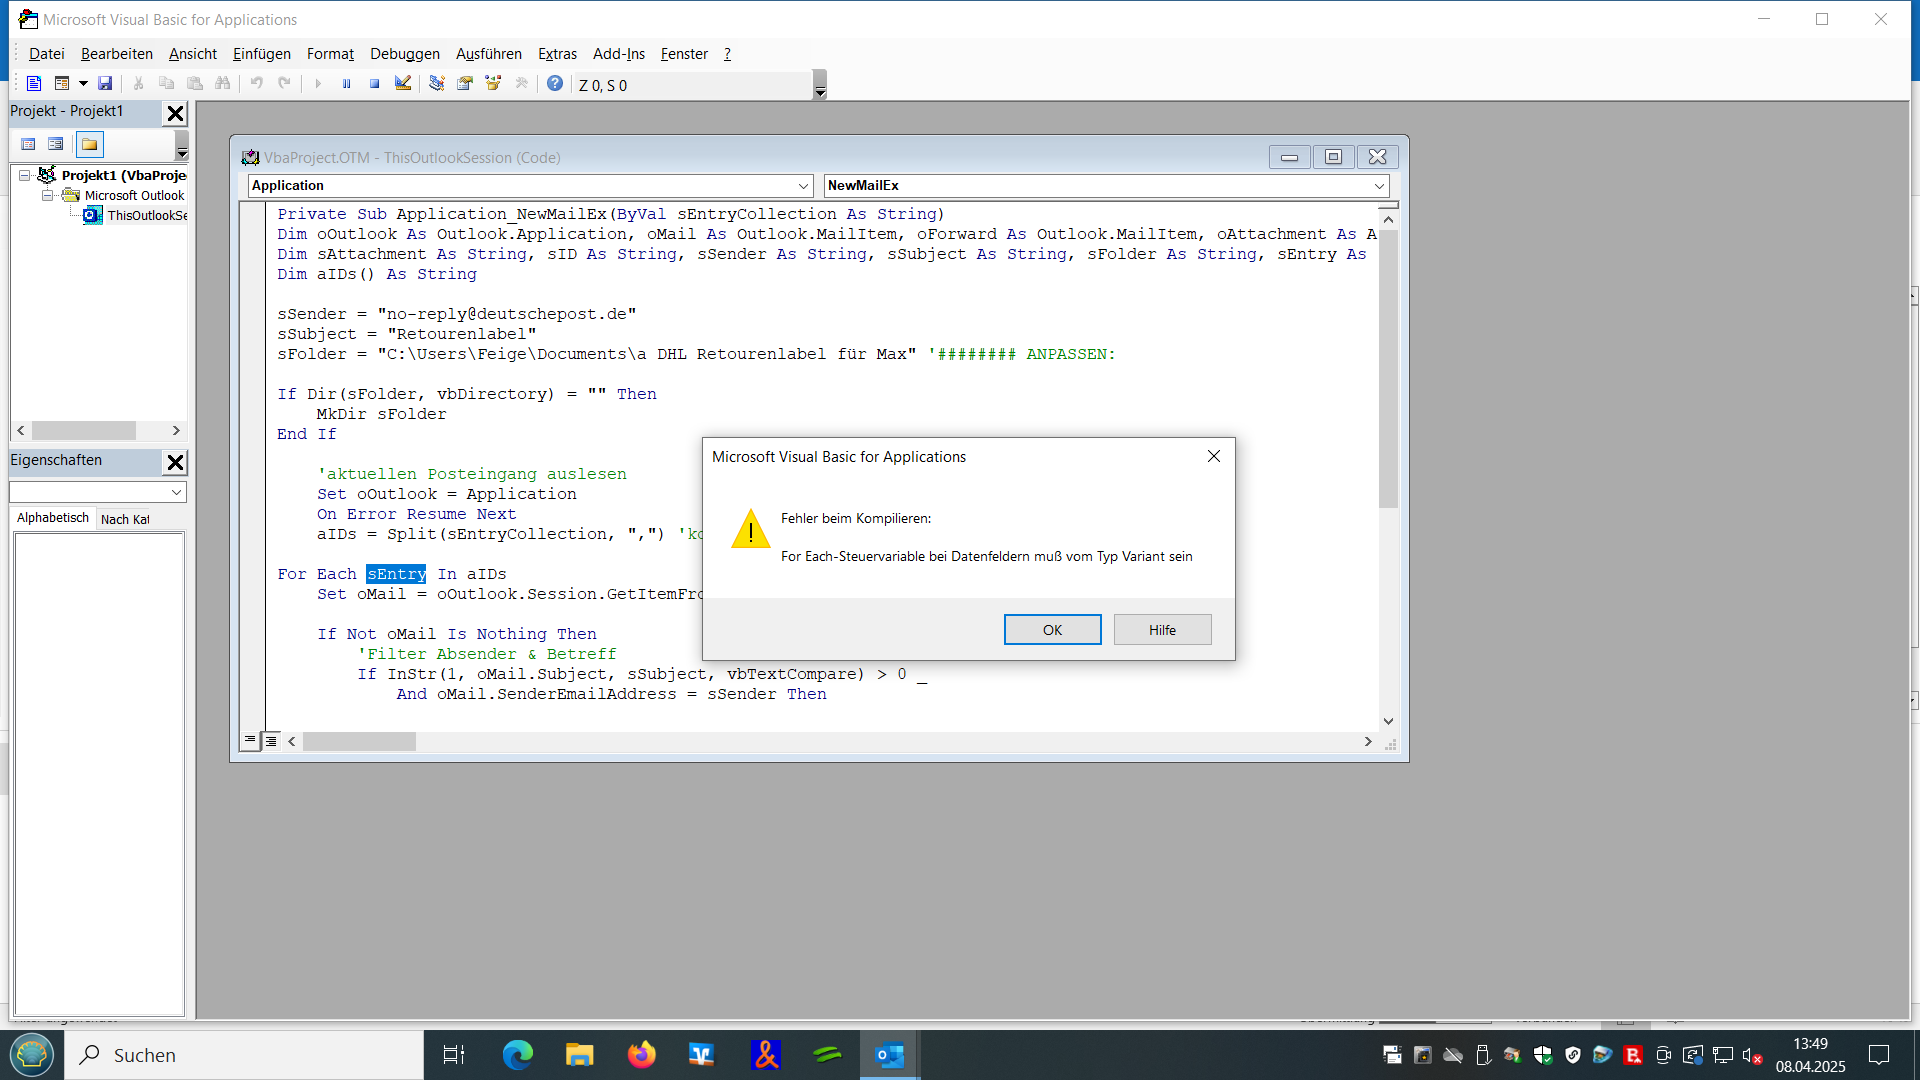
Task: Stop execution with the Reset square icon
Action: point(374,84)
